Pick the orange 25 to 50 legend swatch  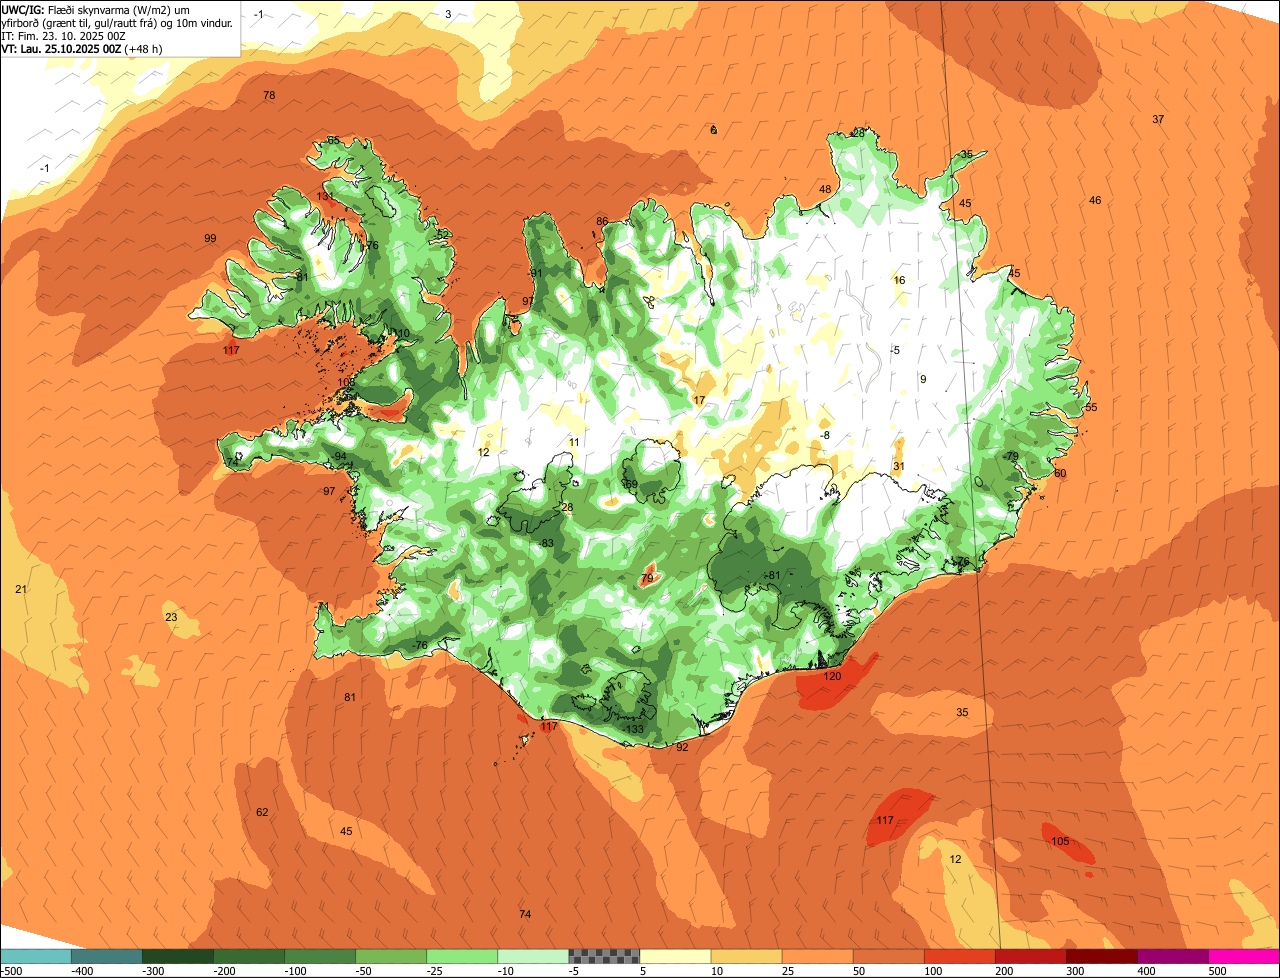pos(817,956)
